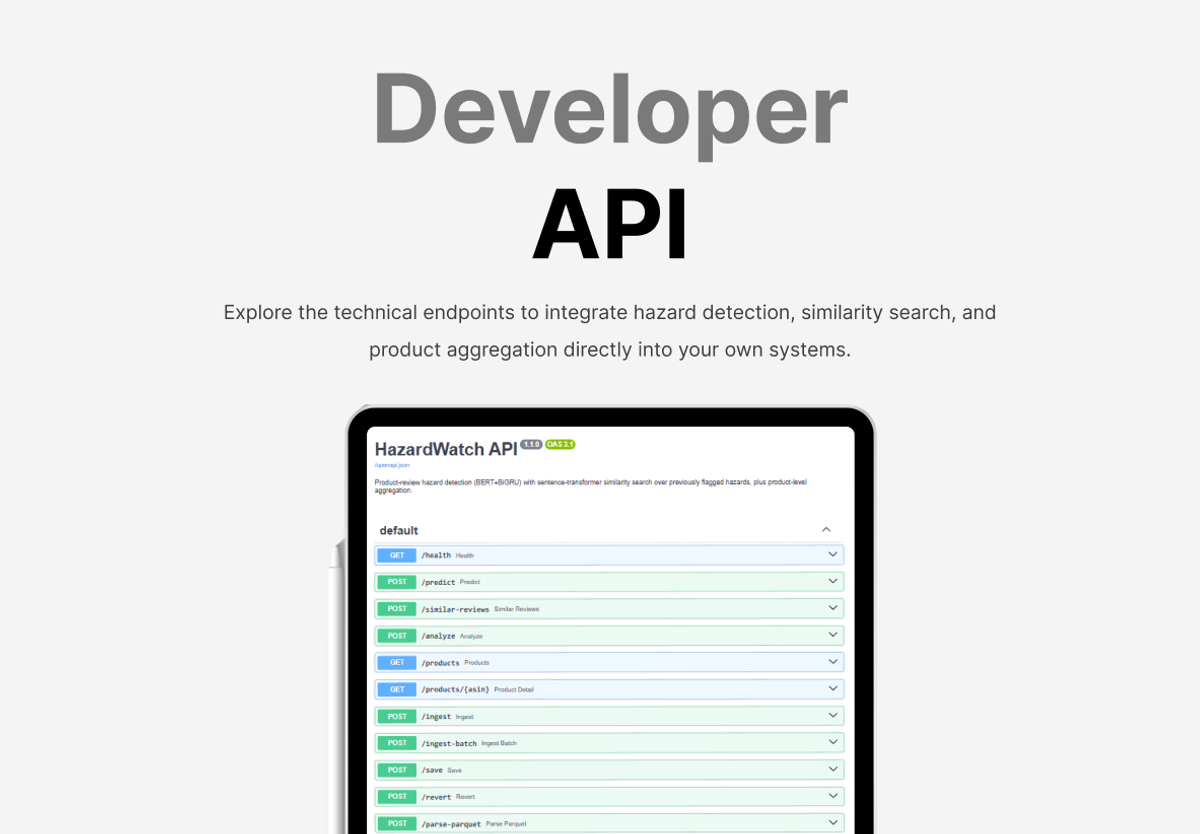Expand the /save endpoint chevron
The image size is (1200, 834).
(832, 770)
